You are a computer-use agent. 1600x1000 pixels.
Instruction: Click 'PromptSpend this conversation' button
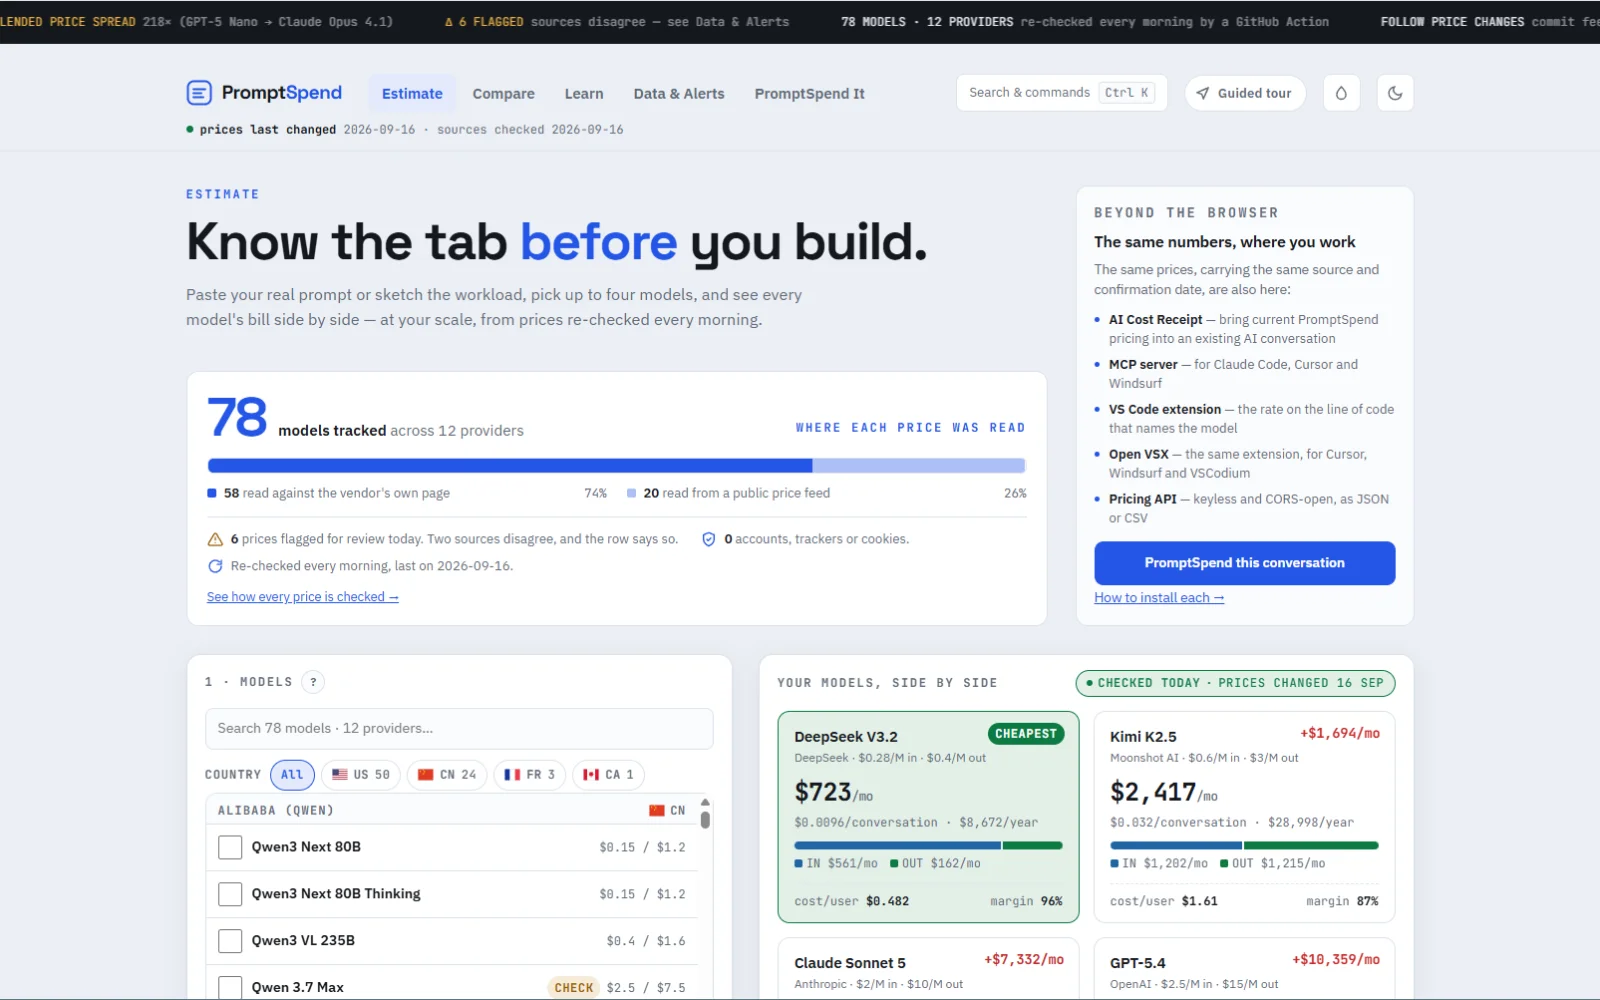tap(1245, 563)
